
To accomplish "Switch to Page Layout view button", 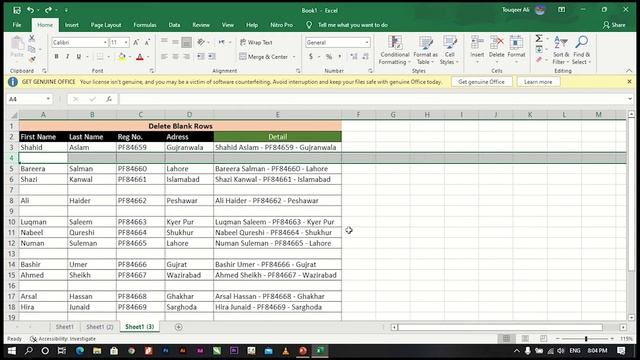I will pos(525,339).
